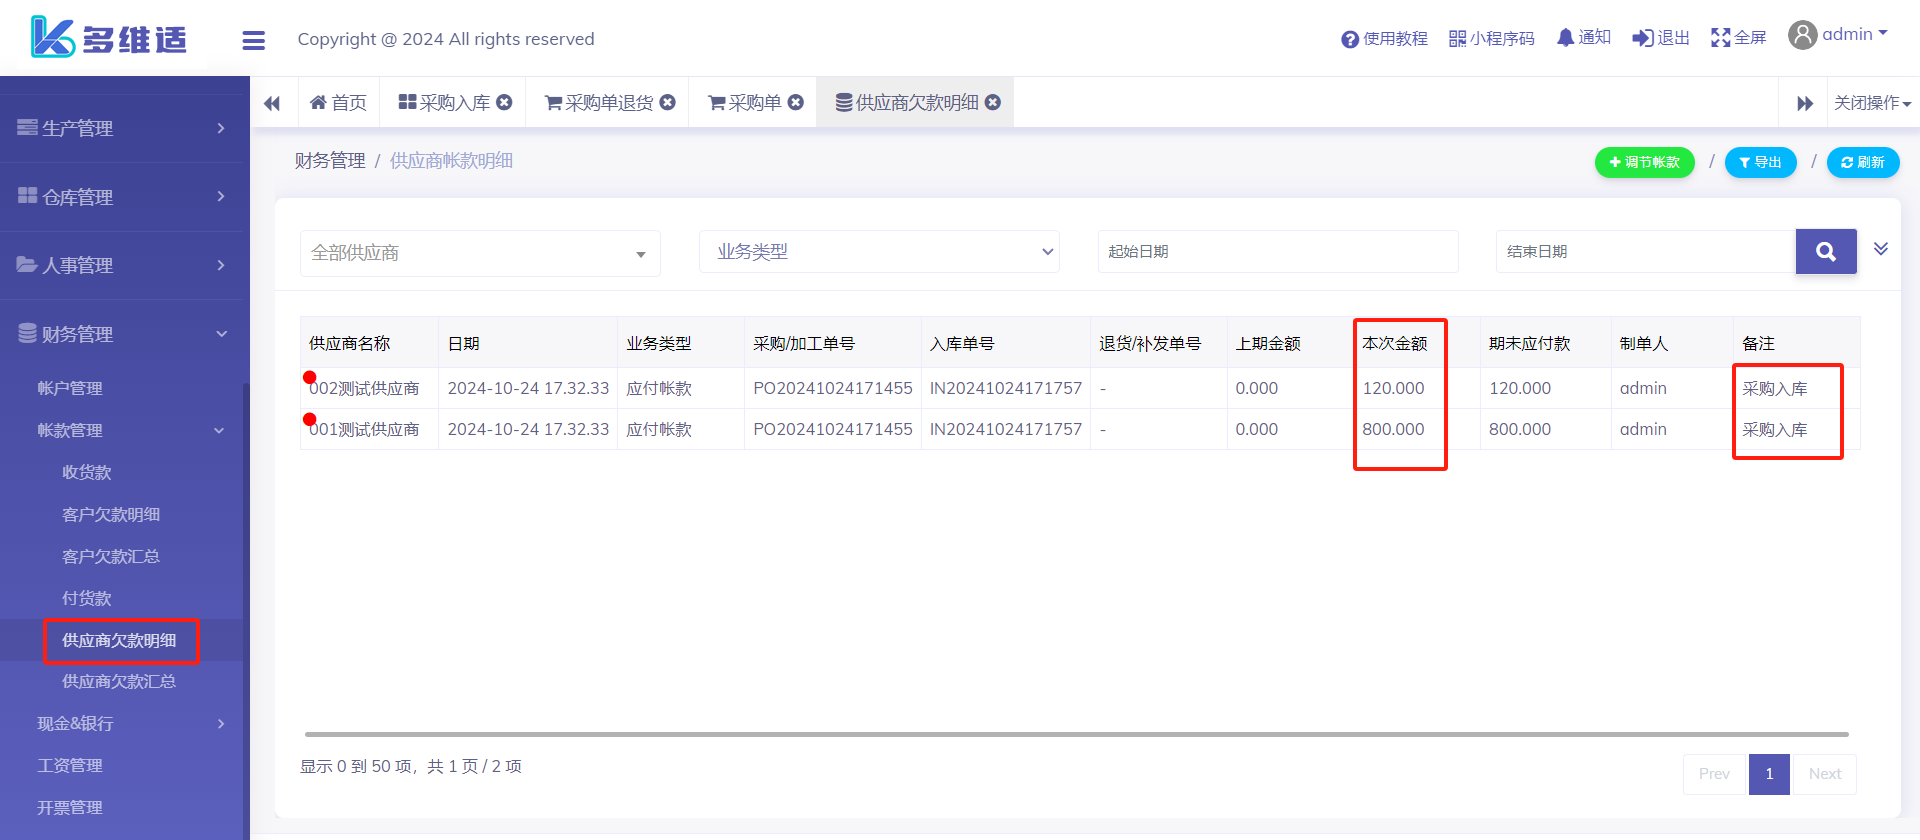Open the 业务类型 dropdown
The height and width of the screenshot is (840, 1920).
pos(878,252)
